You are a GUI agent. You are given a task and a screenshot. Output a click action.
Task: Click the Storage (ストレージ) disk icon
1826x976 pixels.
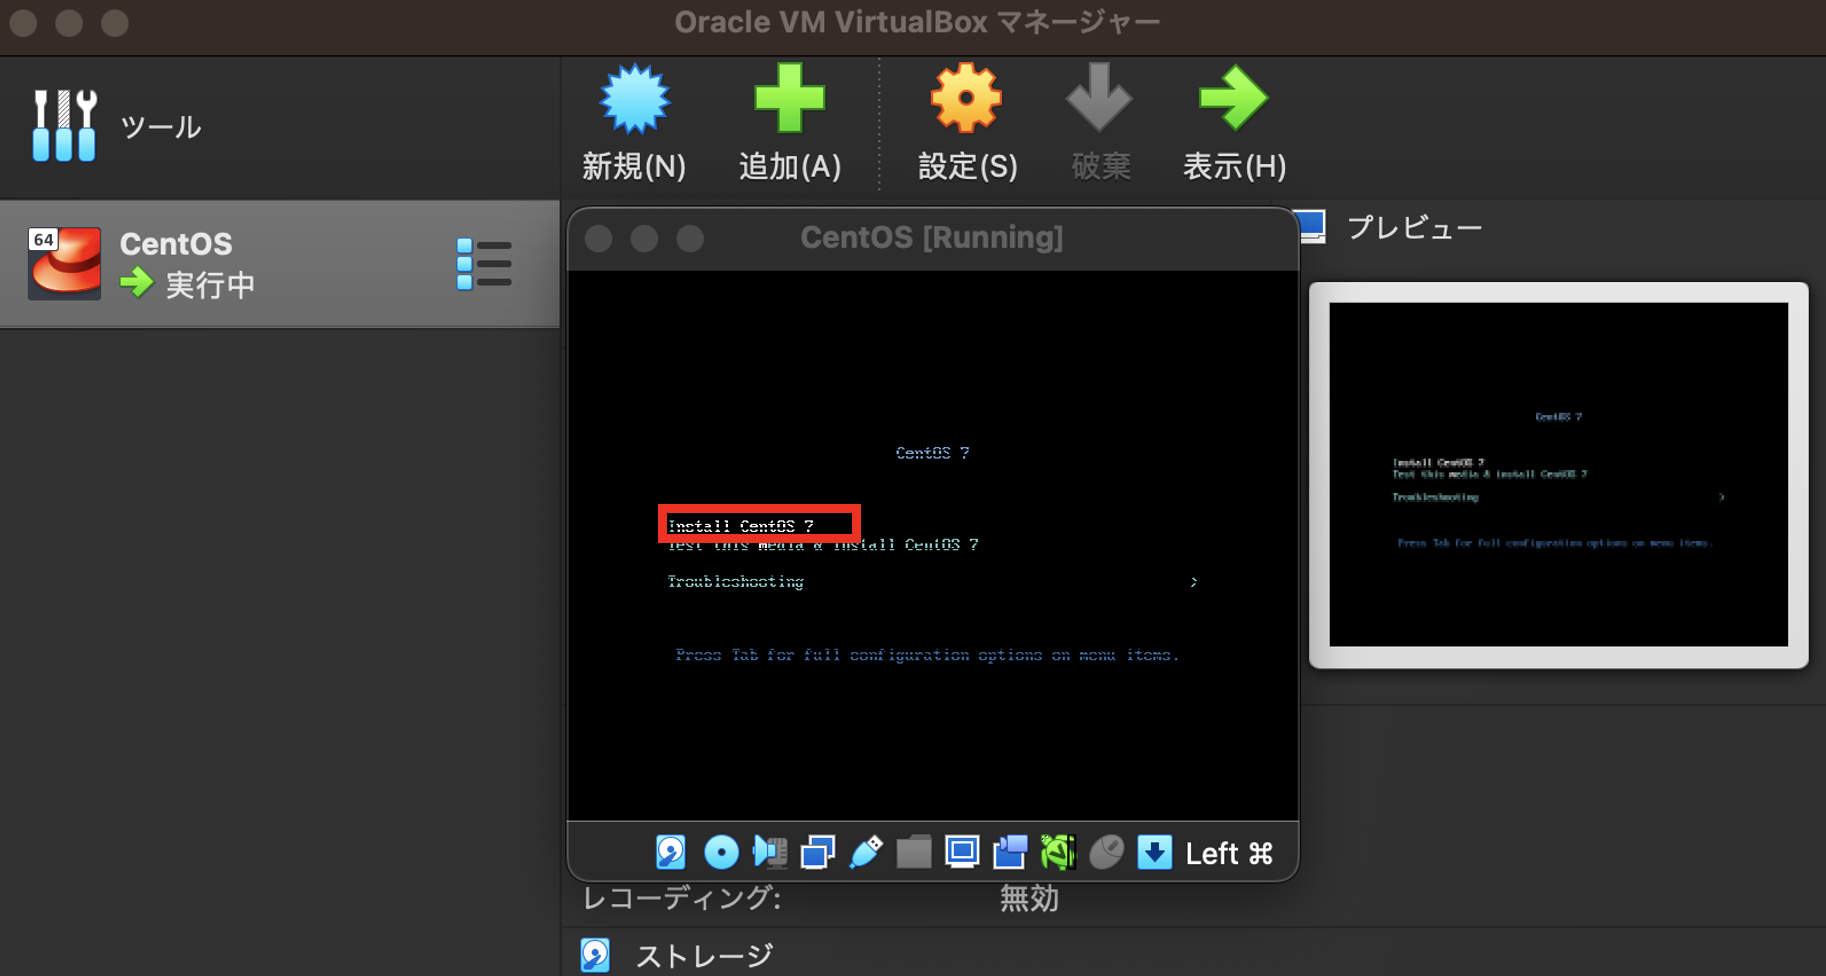click(596, 955)
